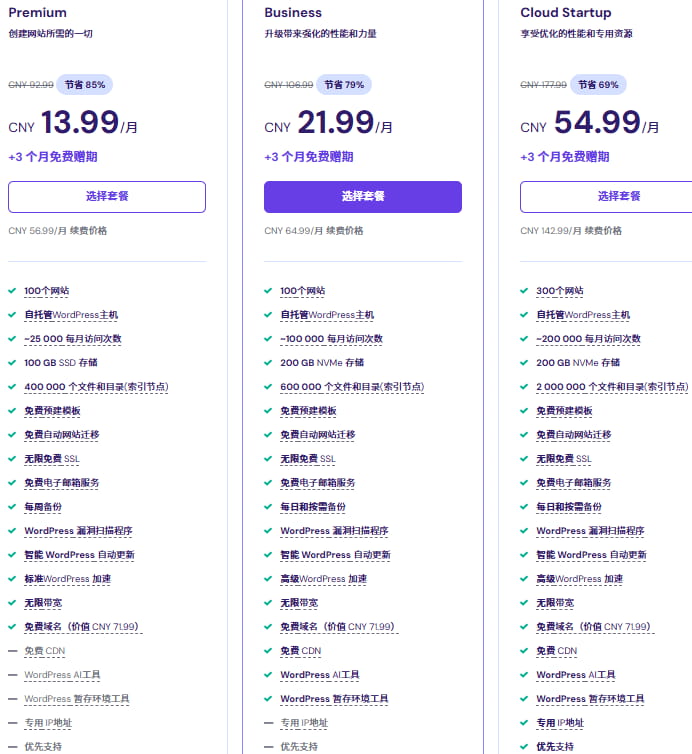
Task: Click the checkmark beside Cloud Startup's 300个网站
Action: (x=524, y=291)
